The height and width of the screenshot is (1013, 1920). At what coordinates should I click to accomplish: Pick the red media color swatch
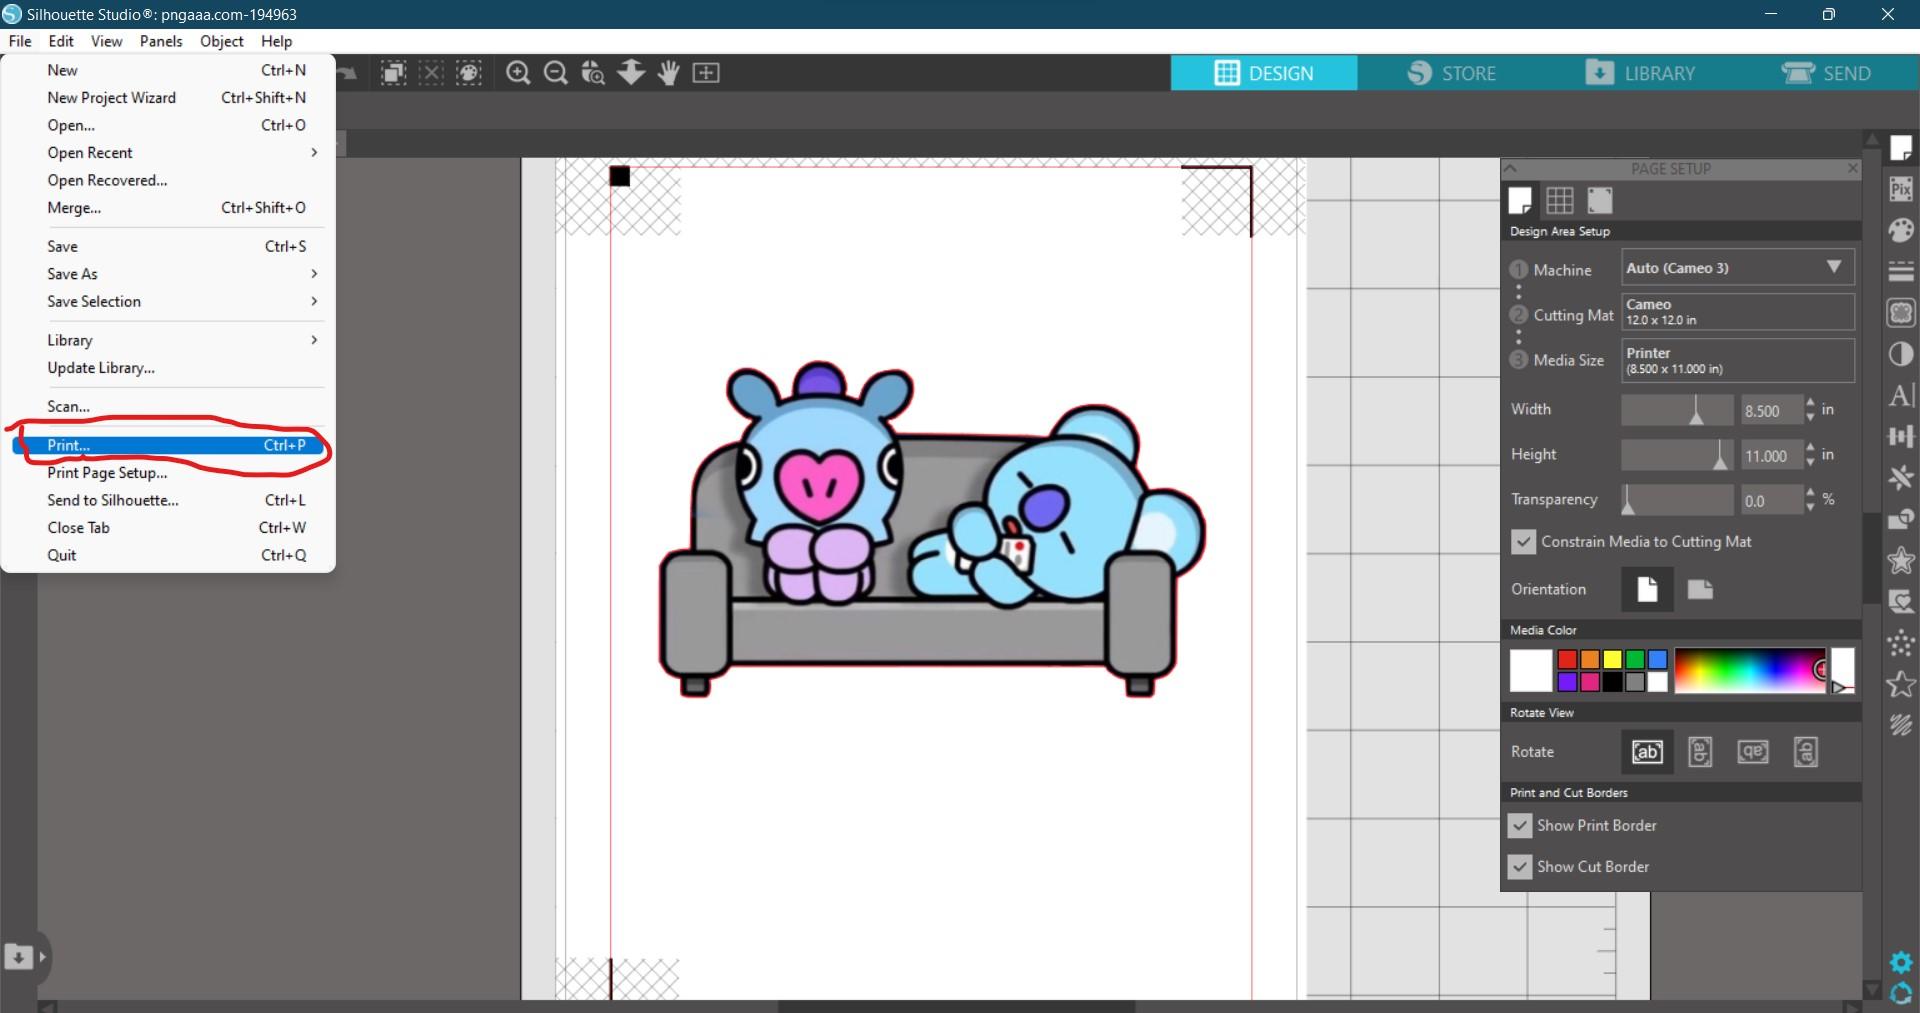pyautogui.click(x=1567, y=659)
